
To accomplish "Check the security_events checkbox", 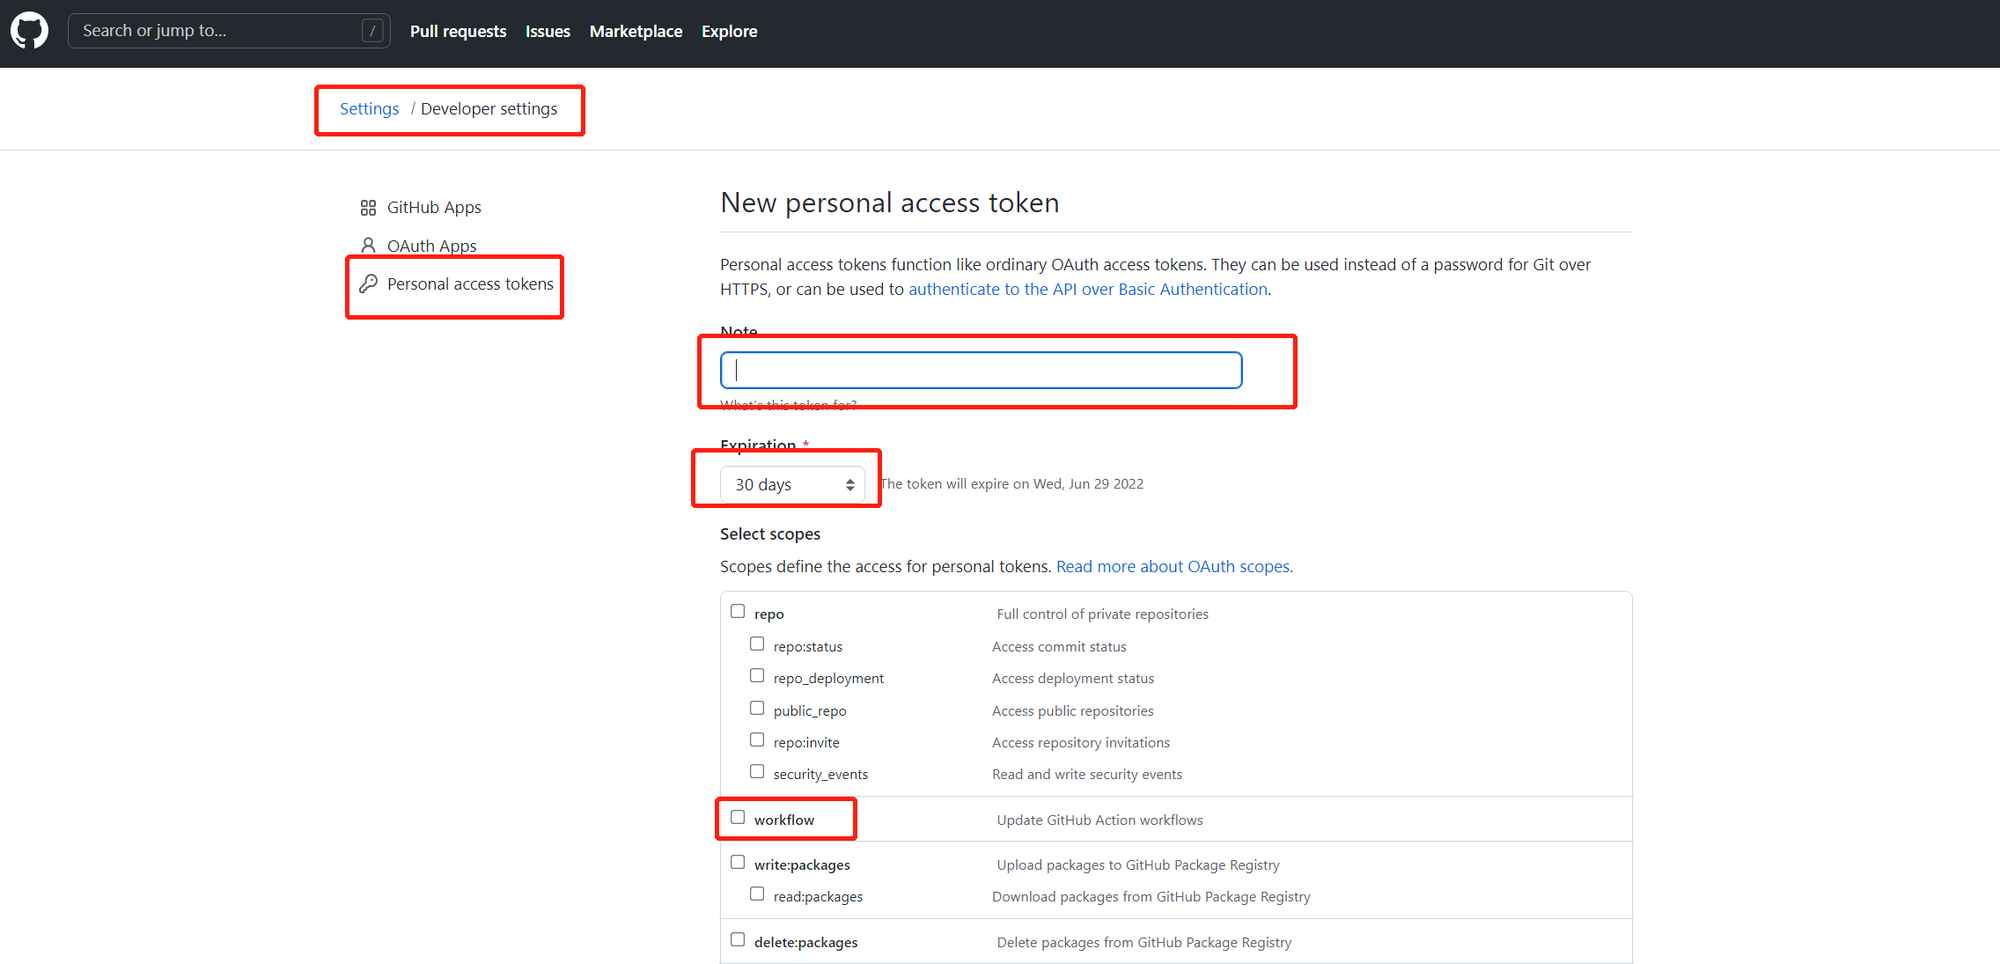I will pos(757,772).
